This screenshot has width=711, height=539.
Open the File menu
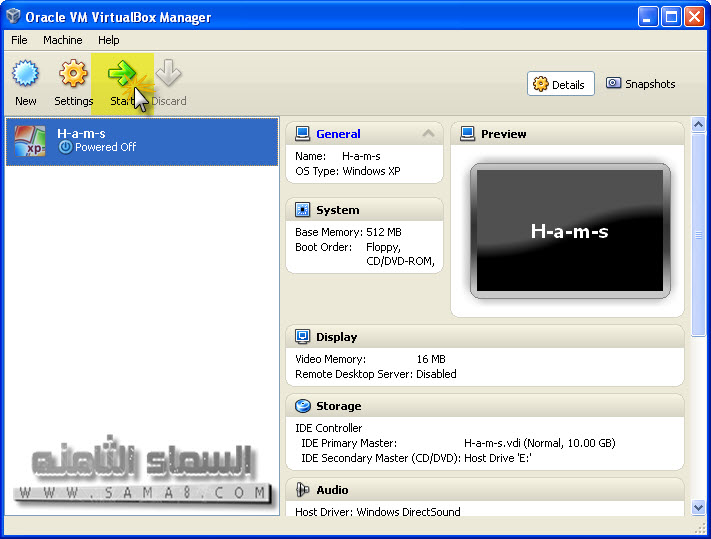20,40
